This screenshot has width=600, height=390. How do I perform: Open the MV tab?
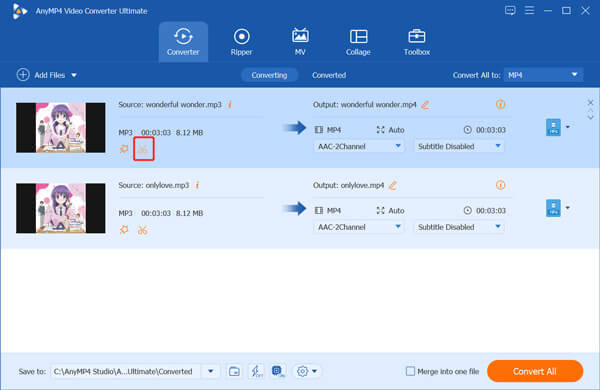click(300, 42)
